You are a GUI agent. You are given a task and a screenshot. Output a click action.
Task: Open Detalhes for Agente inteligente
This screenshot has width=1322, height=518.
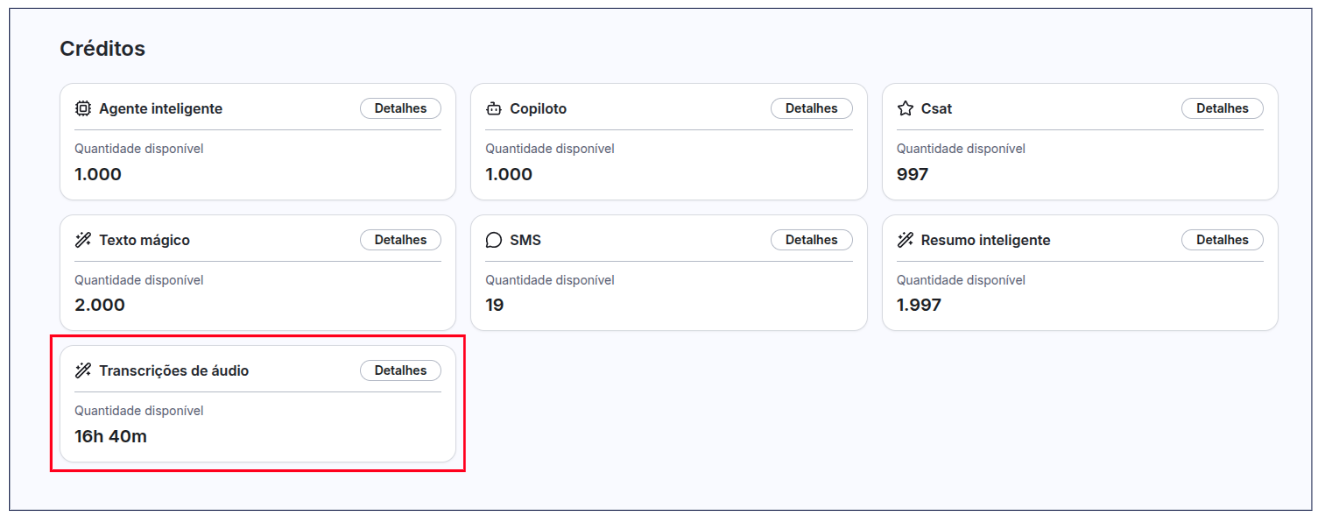[x=400, y=108]
